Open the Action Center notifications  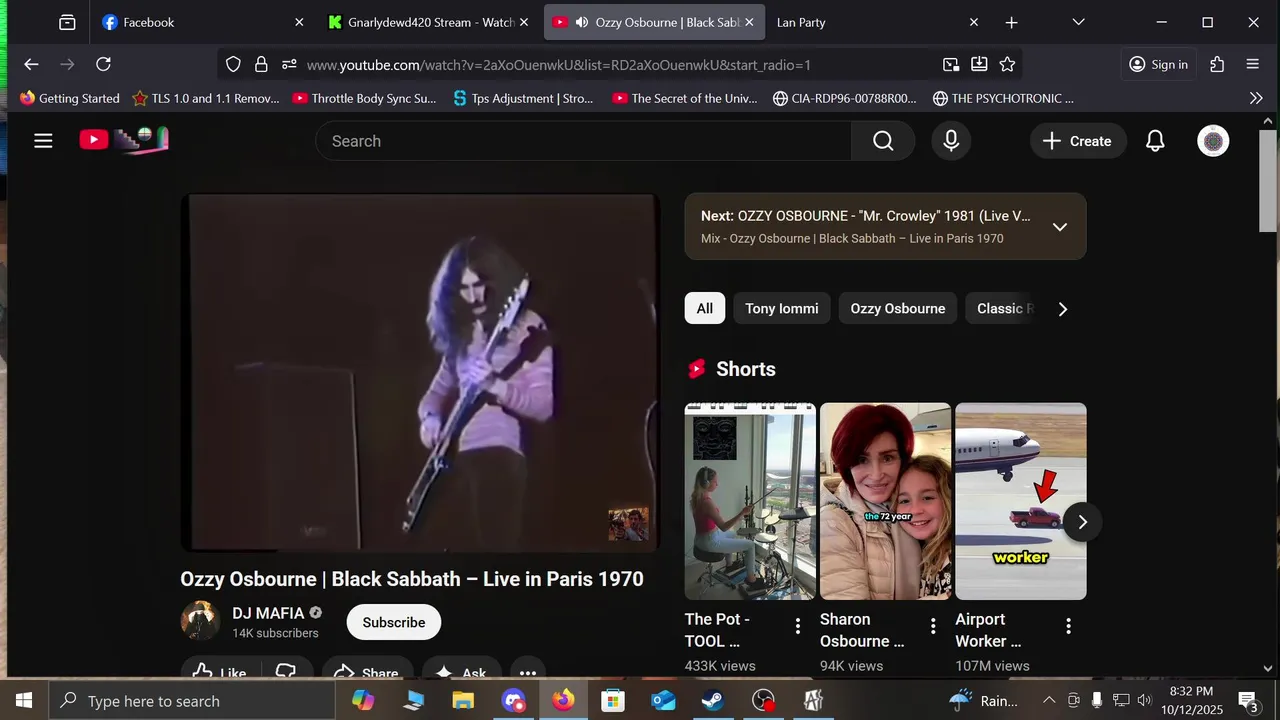(x=1248, y=701)
